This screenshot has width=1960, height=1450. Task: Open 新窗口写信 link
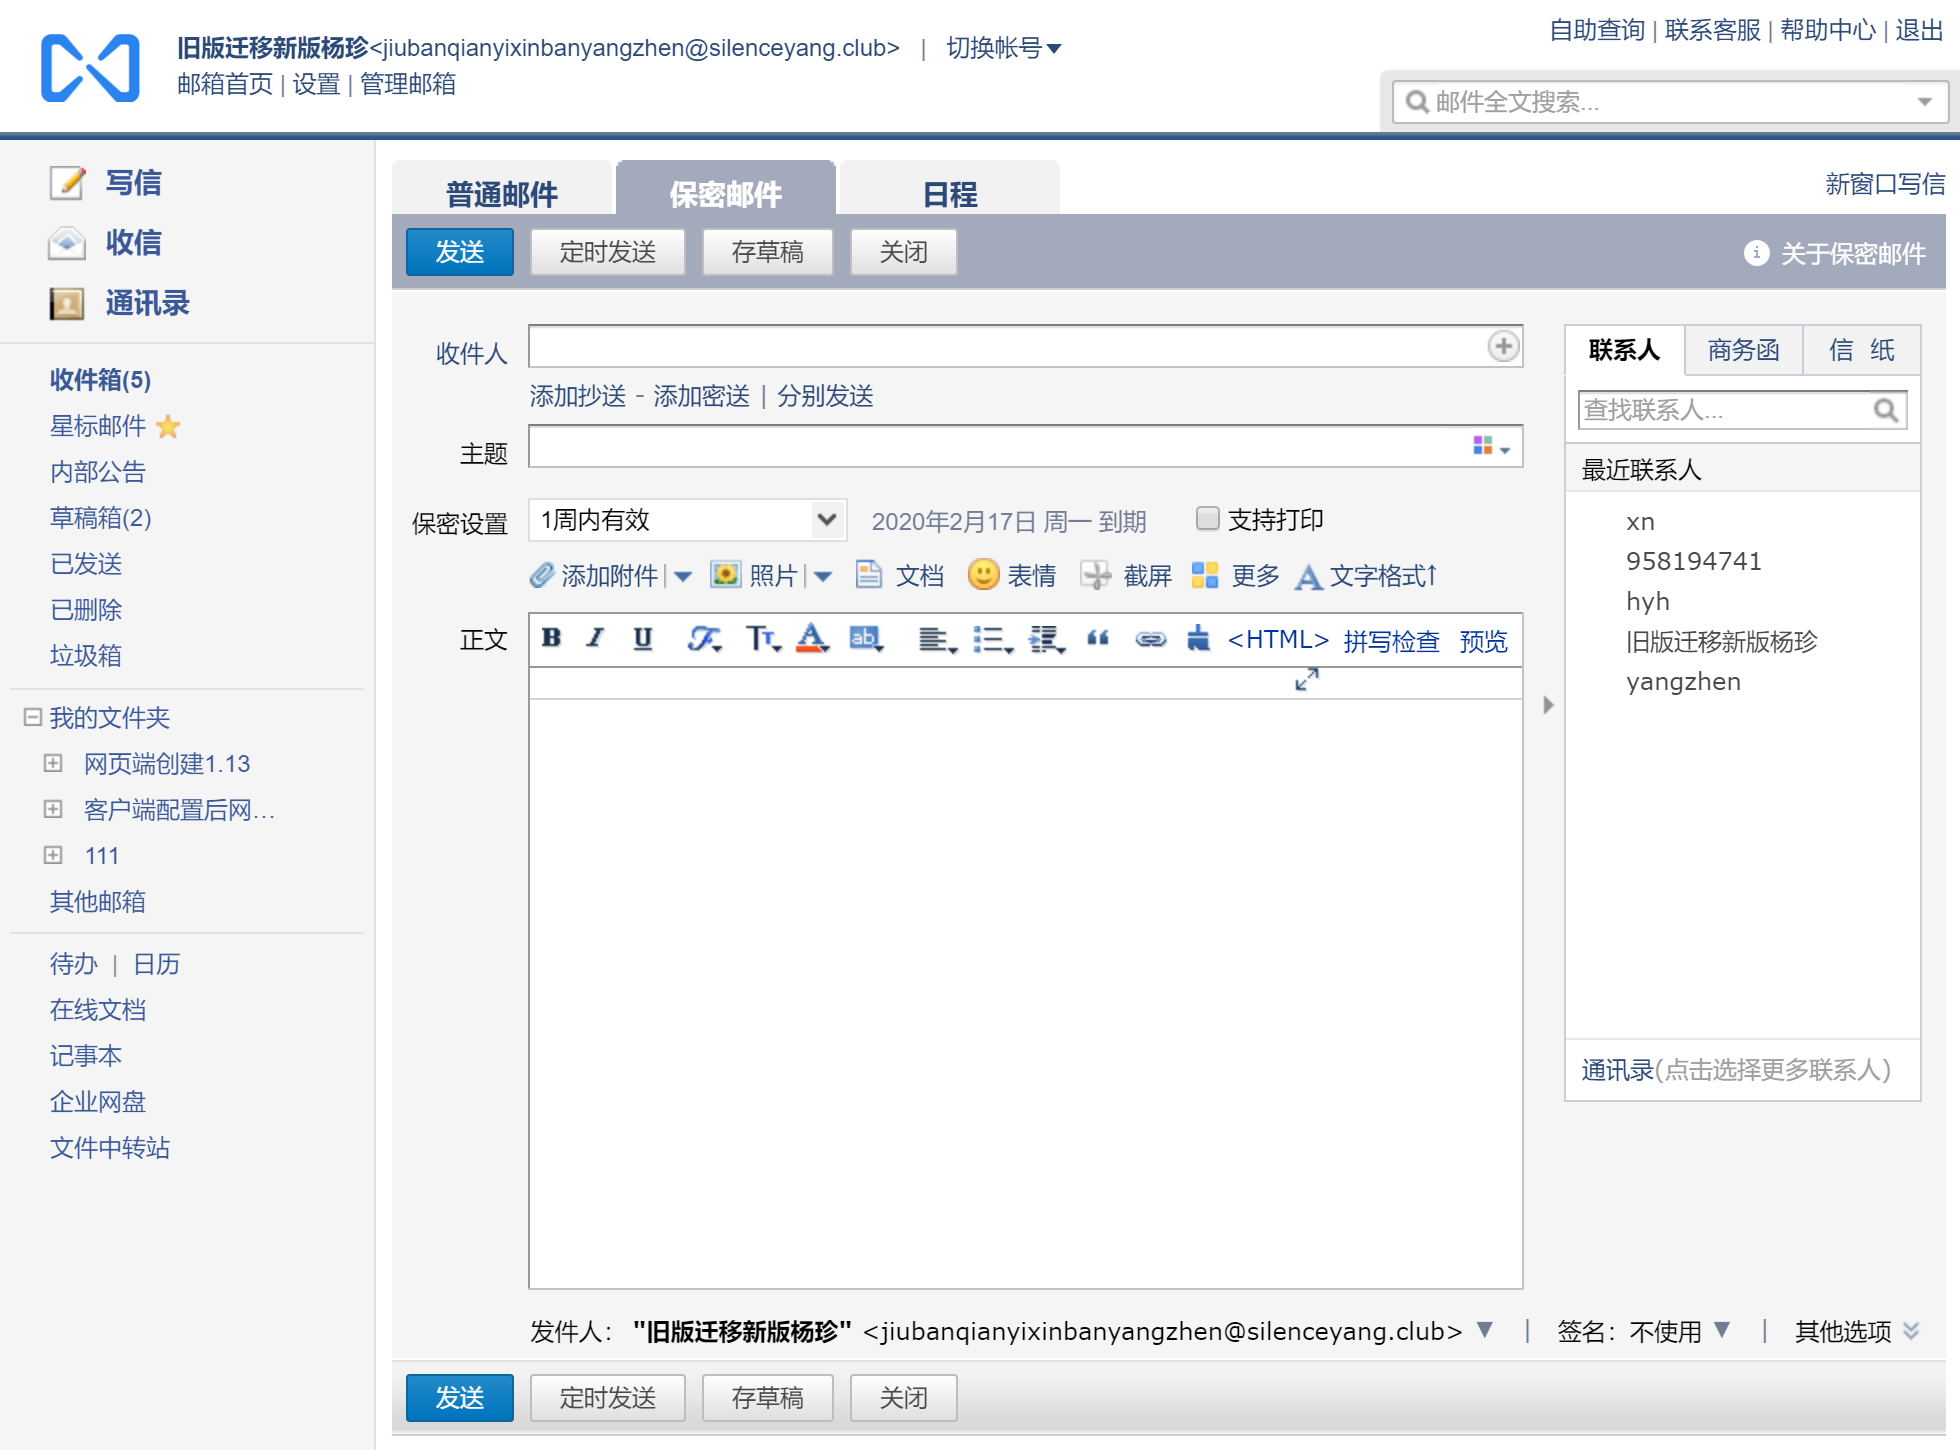click(x=1885, y=184)
